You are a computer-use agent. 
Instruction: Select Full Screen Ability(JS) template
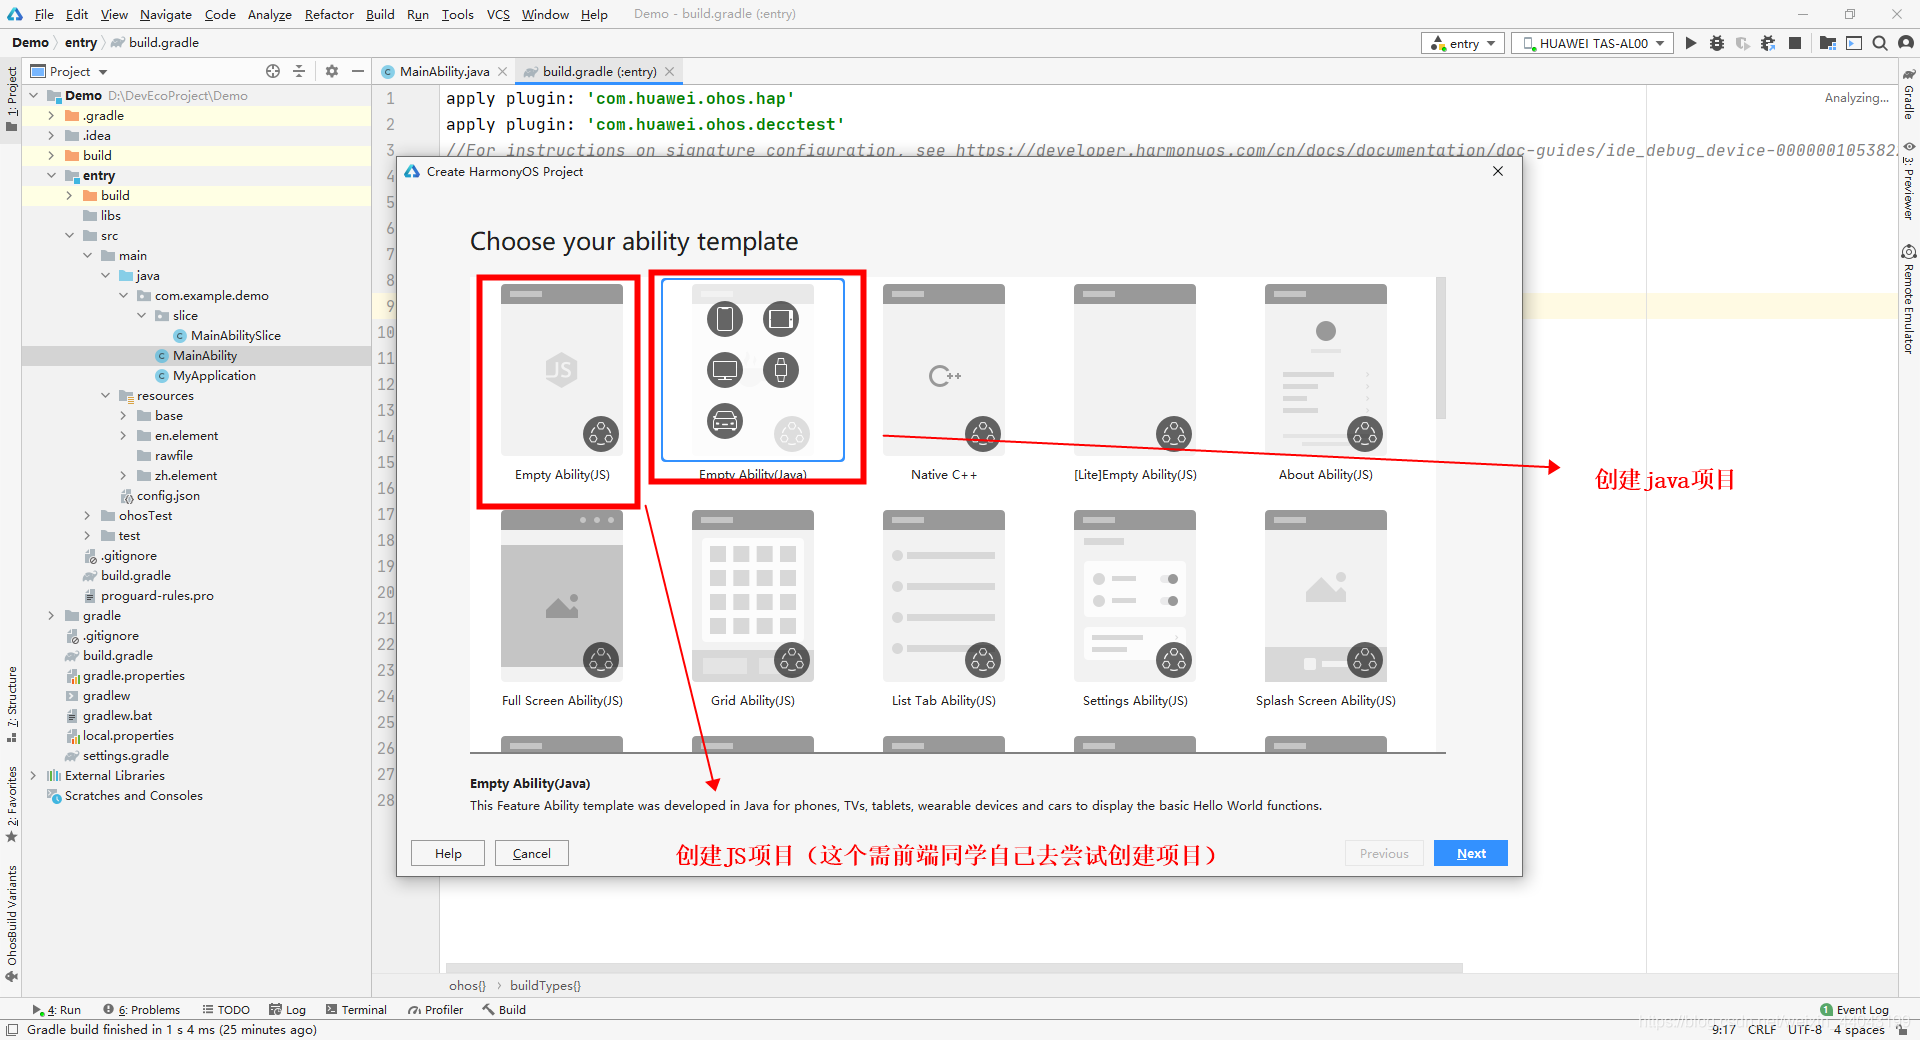(x=562, y=609)
